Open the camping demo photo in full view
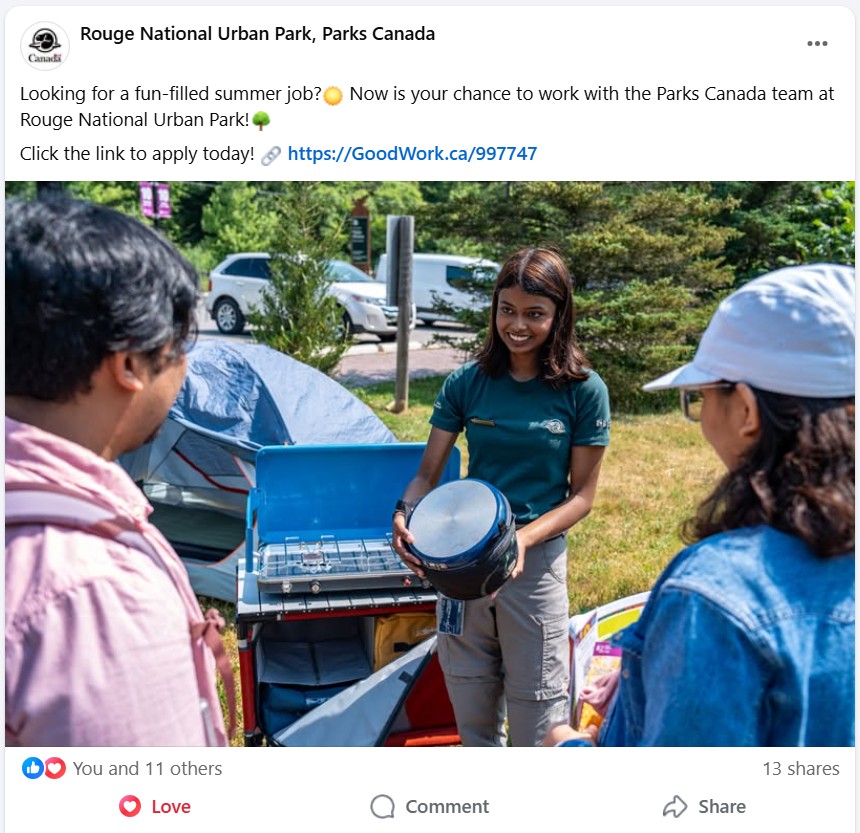The height and width of the screenshot is (833, 860). pyautogui.click(x=430, y=463)
